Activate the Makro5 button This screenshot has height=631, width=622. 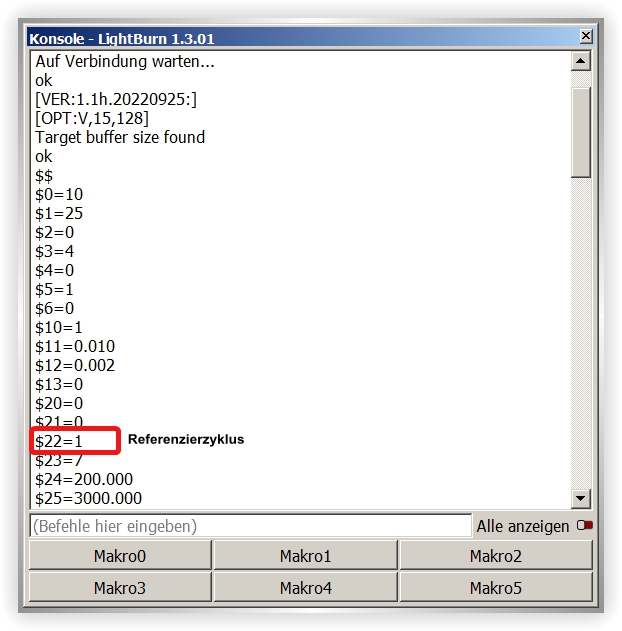(496, 588)
